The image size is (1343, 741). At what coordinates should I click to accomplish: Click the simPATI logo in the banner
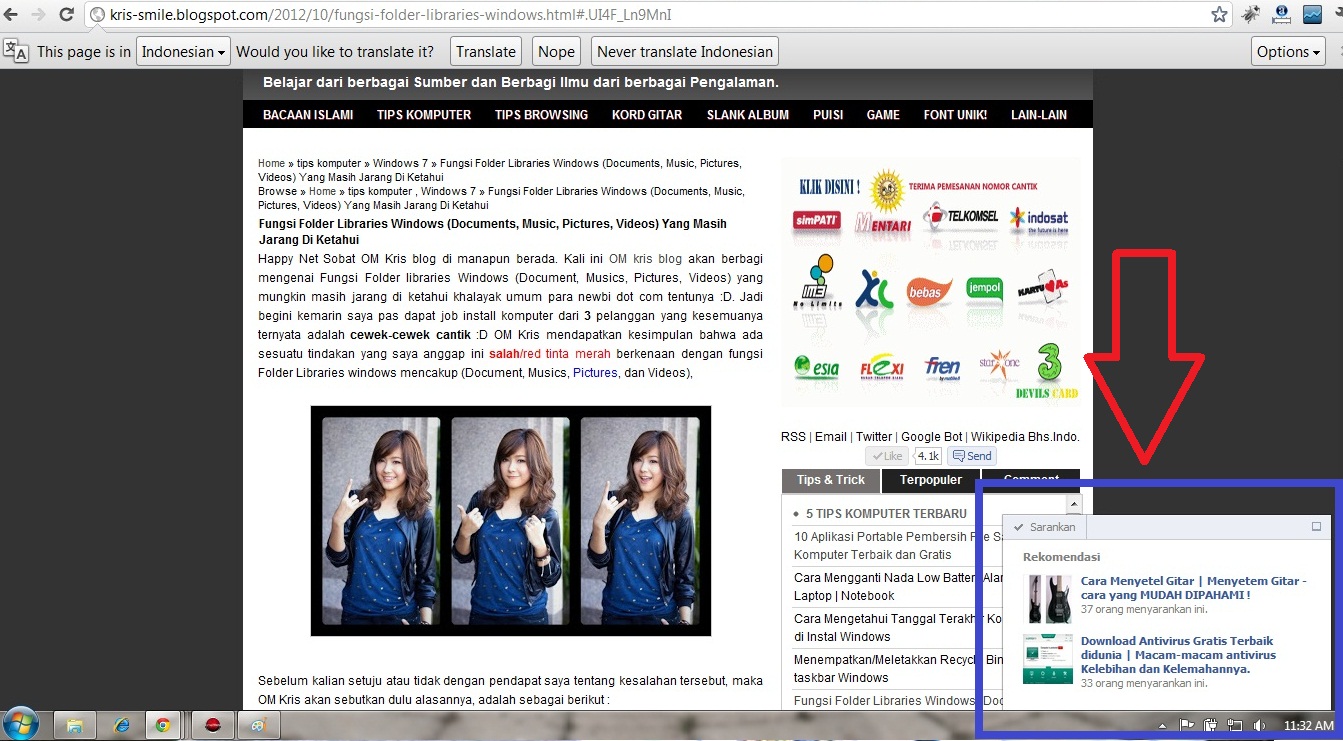817,221
